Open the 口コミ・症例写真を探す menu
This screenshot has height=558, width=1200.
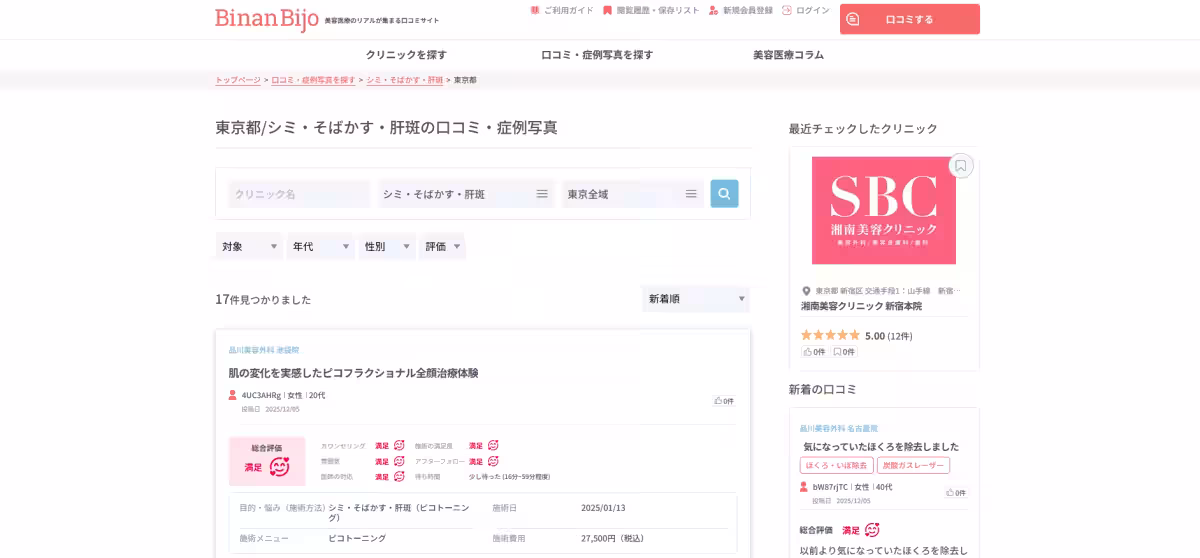point(597,55)
